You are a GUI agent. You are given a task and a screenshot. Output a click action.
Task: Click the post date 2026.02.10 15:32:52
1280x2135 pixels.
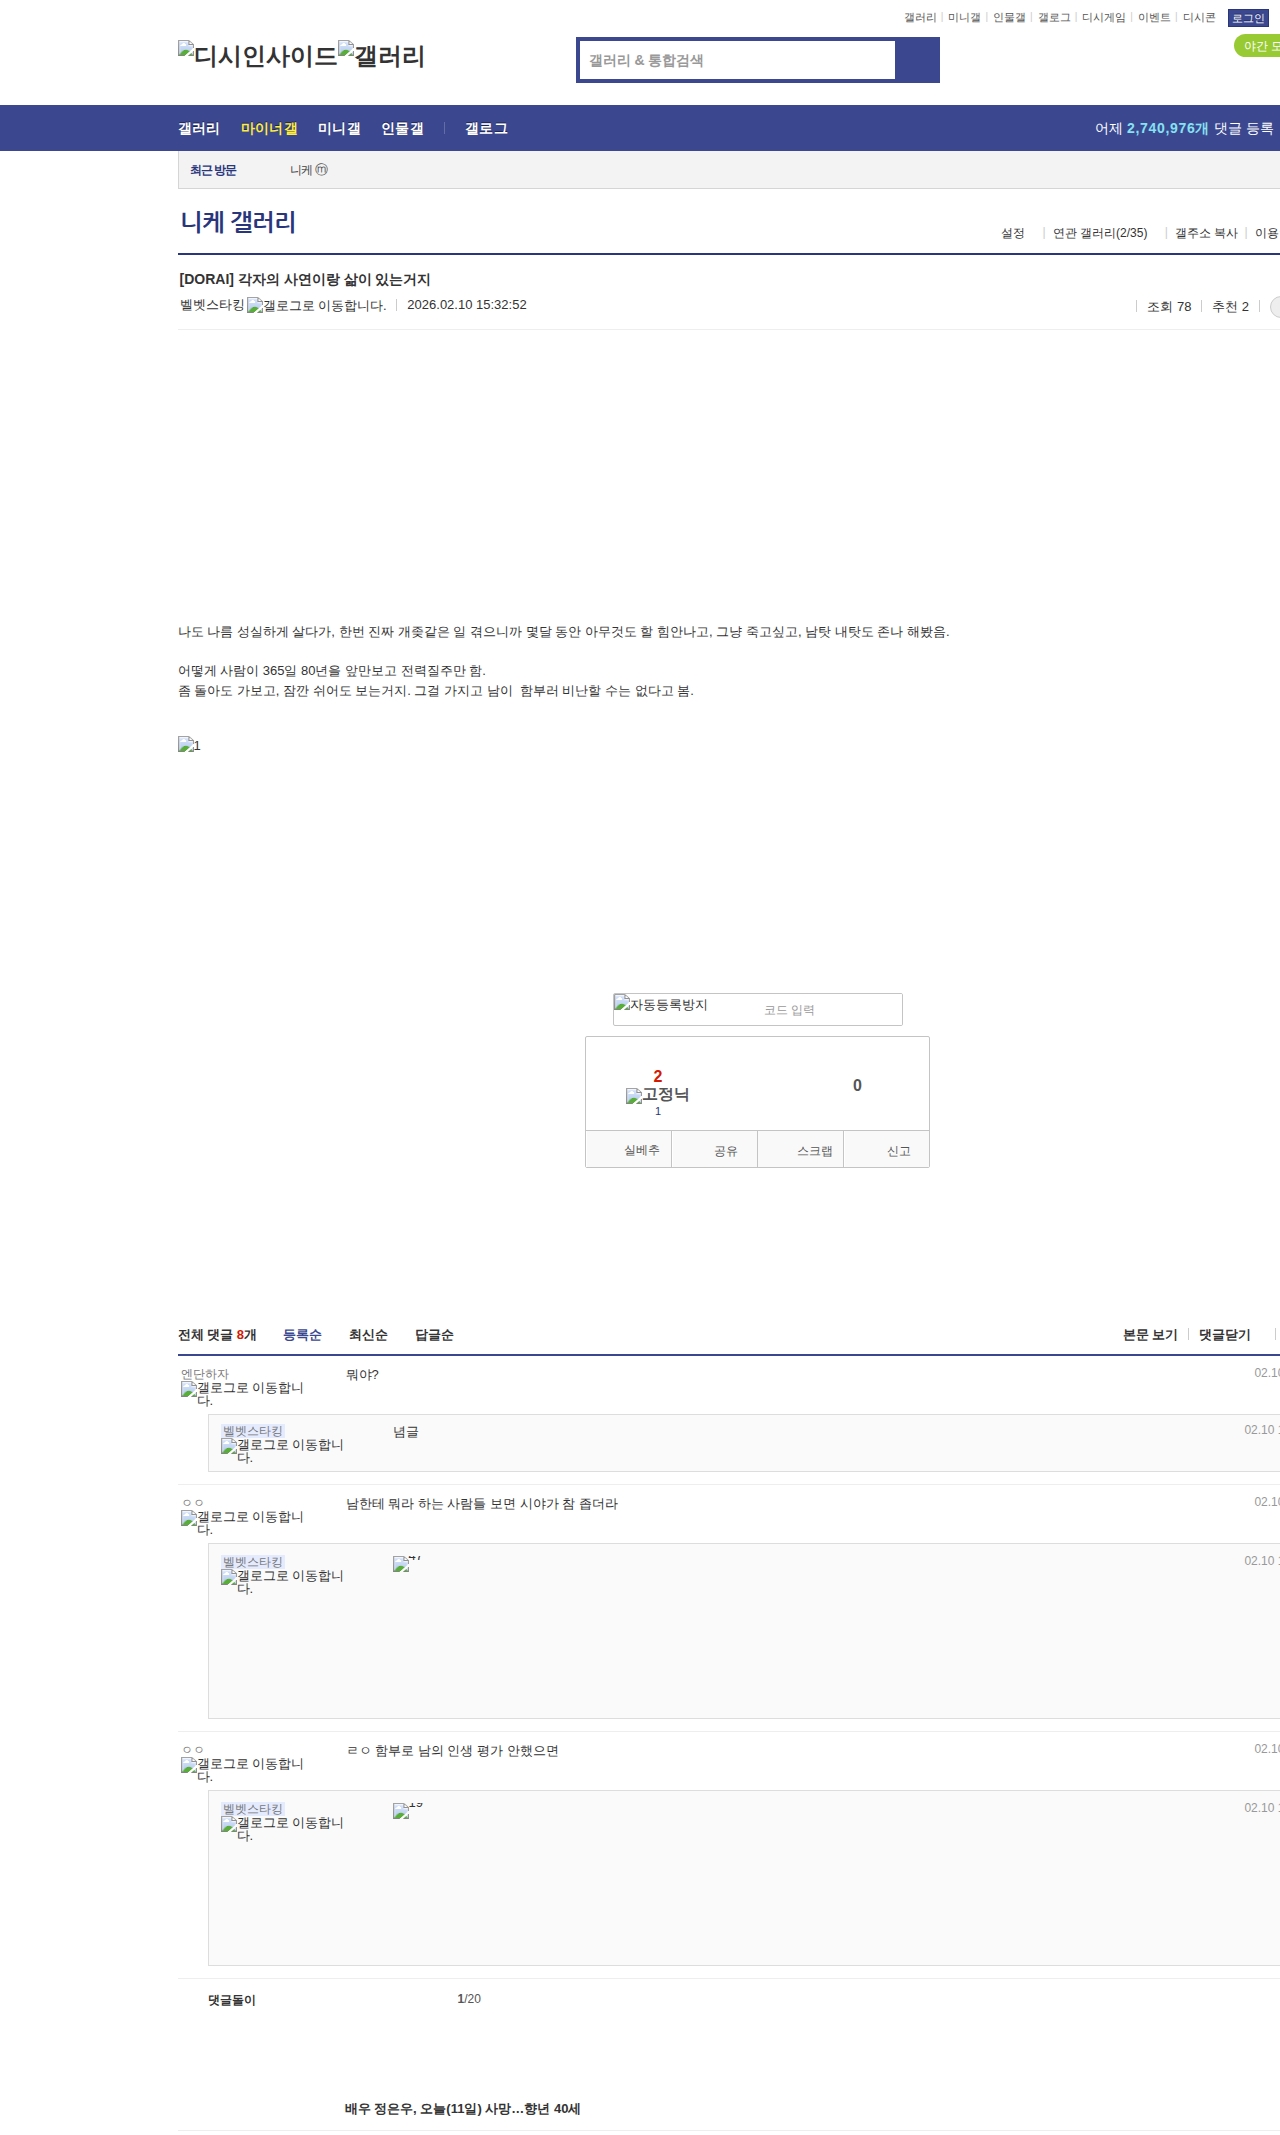tap(467, 305)
